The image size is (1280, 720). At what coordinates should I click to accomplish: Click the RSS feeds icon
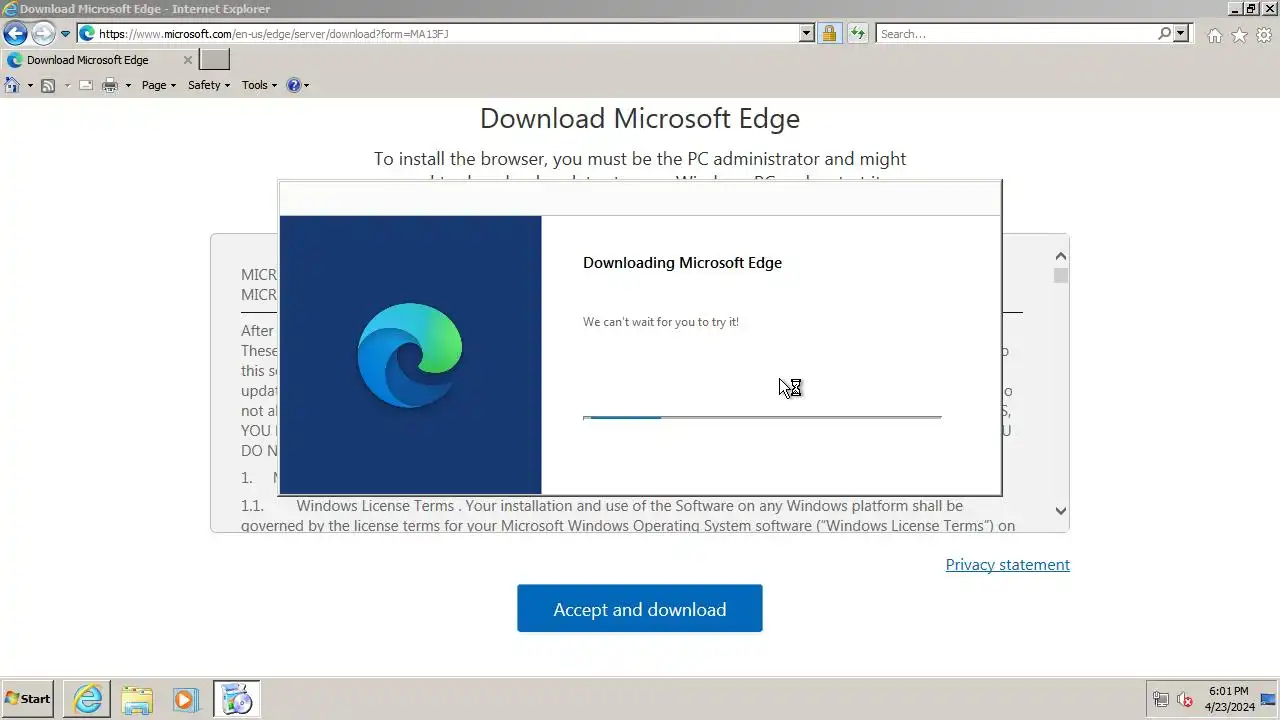48,85
